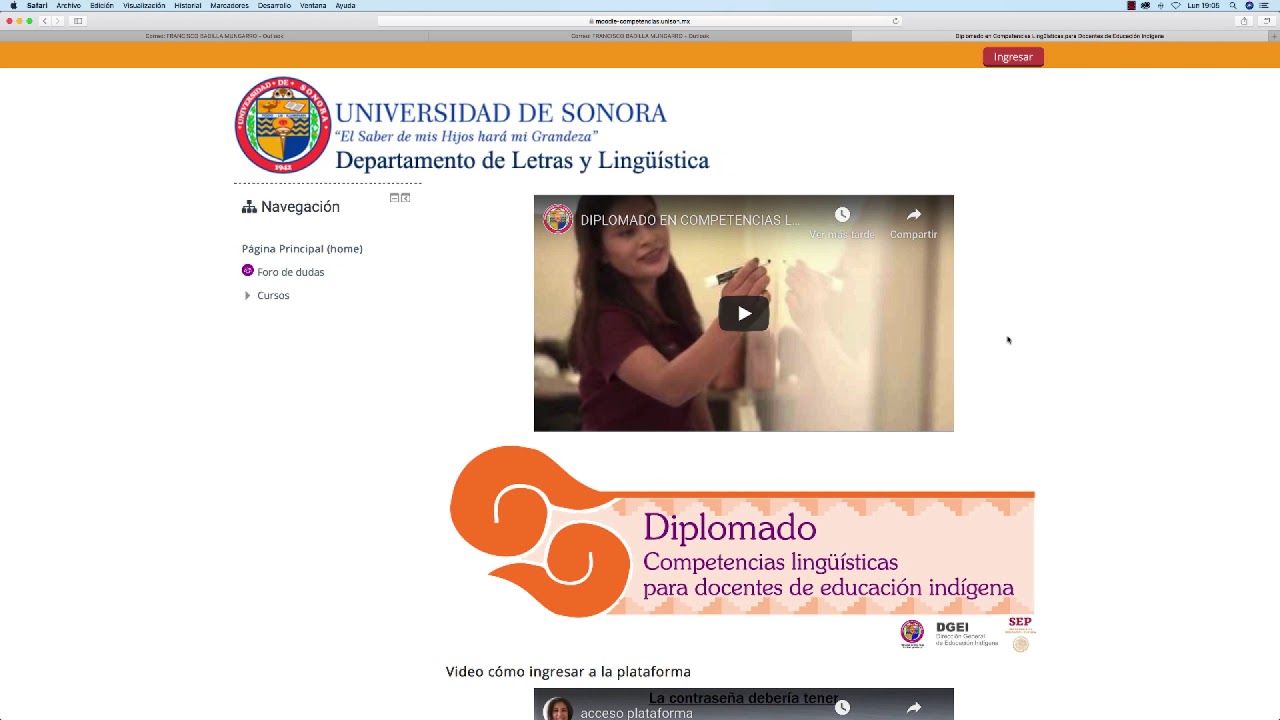Screen dimensions: 1280x720
Task: Open the acceso plataforma video title
Action: pyautogui.click(x=637, y=714)
